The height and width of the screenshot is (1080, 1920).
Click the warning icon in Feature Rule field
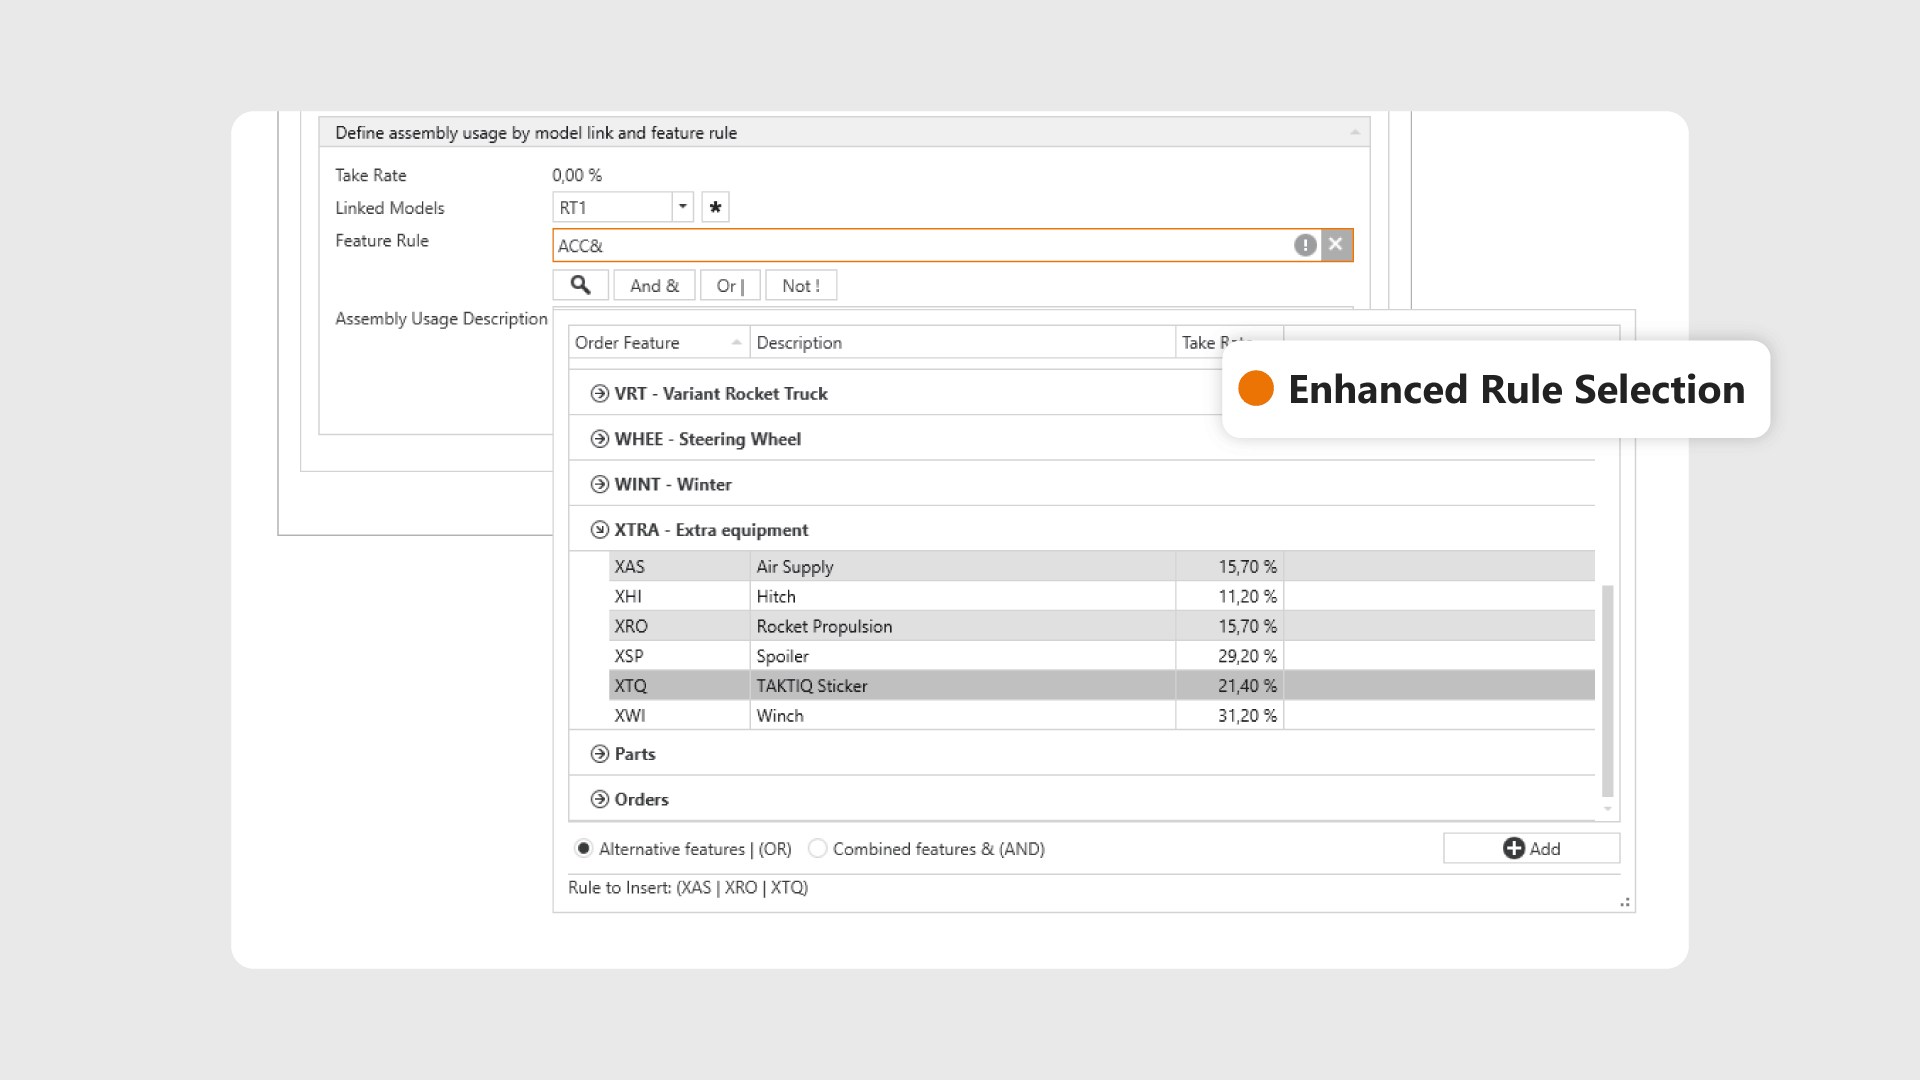pyautogui.click(x=1305, y=245)
